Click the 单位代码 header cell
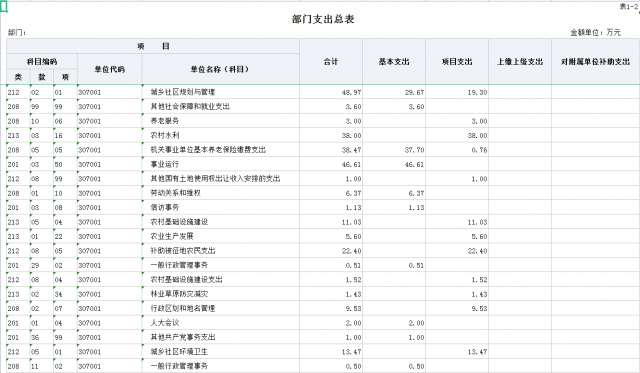Viewport: 640px width, 373px height. 109,69
